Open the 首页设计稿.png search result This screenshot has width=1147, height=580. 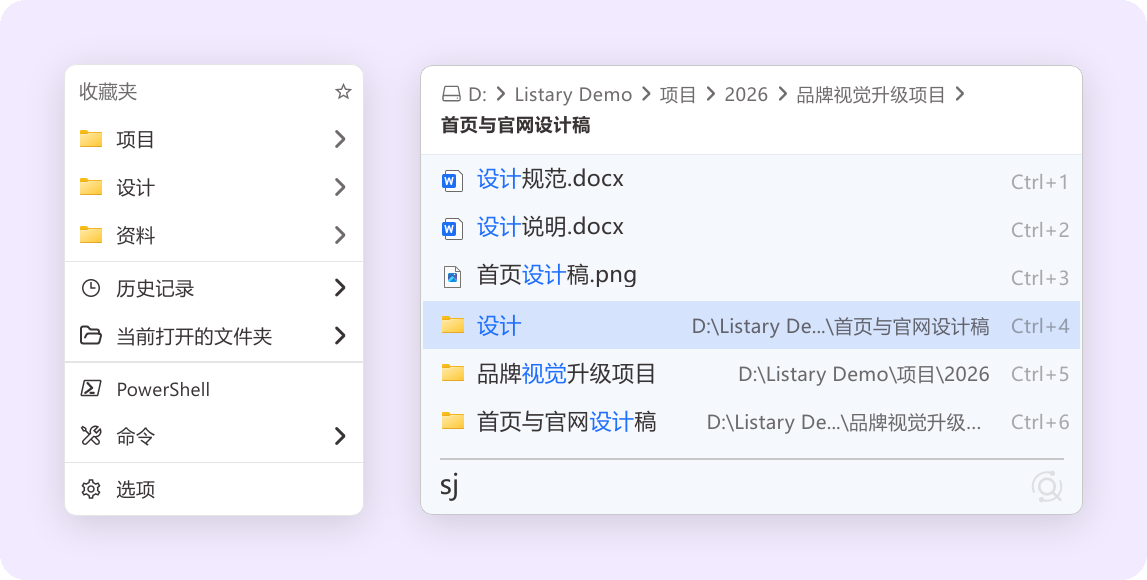coord(751,277)
